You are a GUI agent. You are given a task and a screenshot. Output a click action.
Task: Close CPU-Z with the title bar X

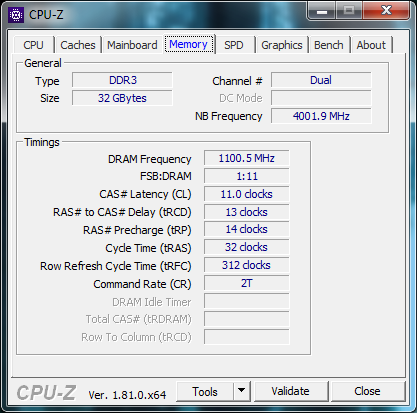(x=386, y=11)
